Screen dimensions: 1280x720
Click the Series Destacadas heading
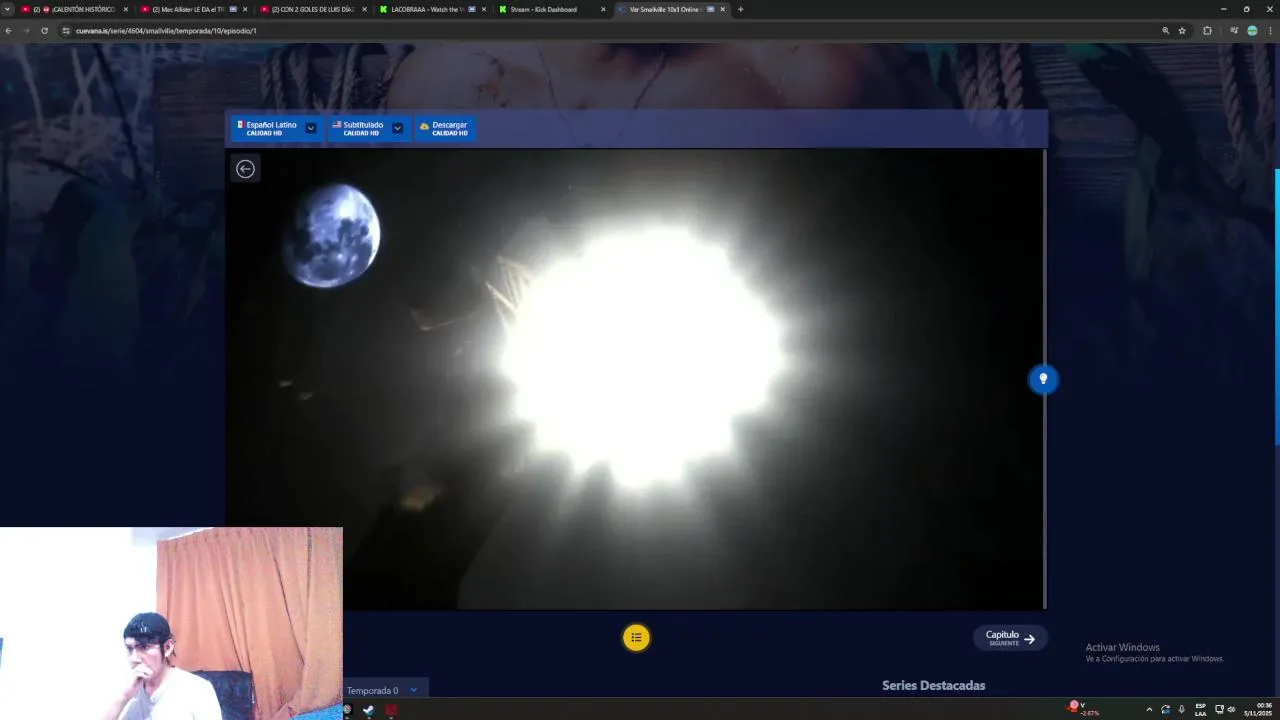click(933, 685)
